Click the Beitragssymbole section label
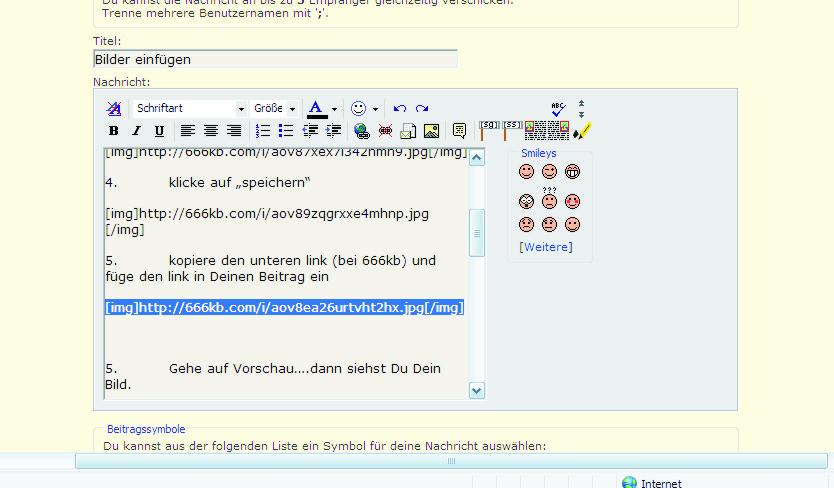This screenshot has width=834, height=488. pyautogui.click(x=146, y=429)
